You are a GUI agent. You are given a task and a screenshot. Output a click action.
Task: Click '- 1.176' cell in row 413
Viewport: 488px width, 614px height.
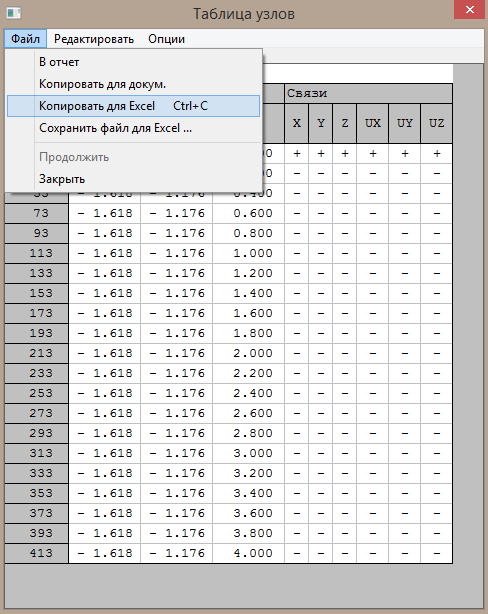[x=177, y=553]
